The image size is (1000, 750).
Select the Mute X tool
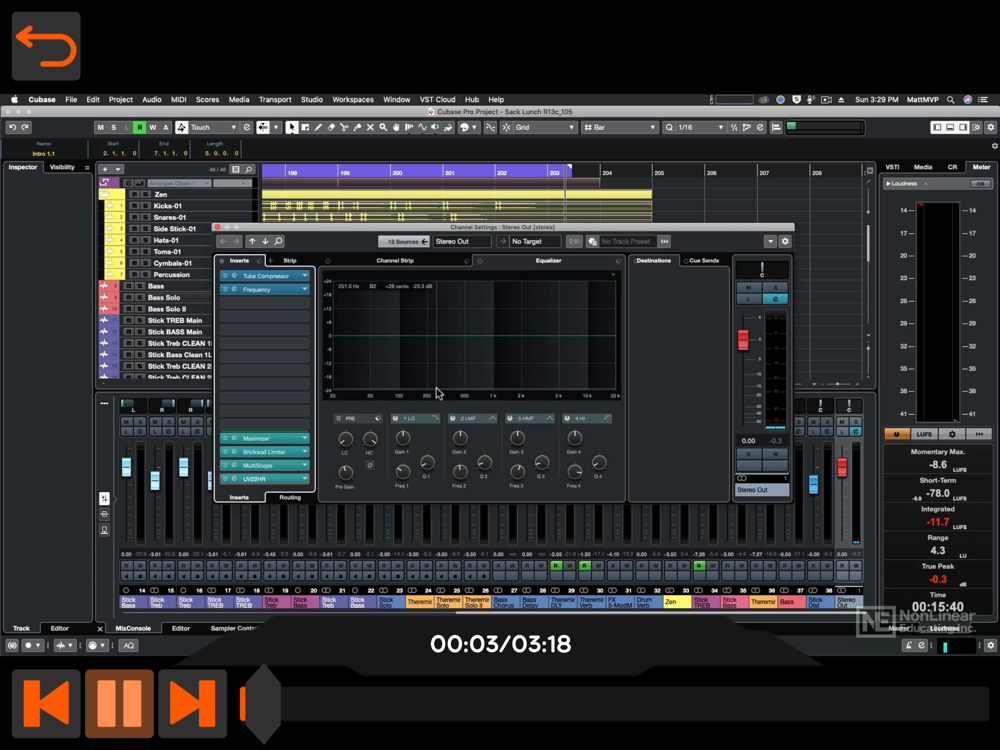point(370,128)
